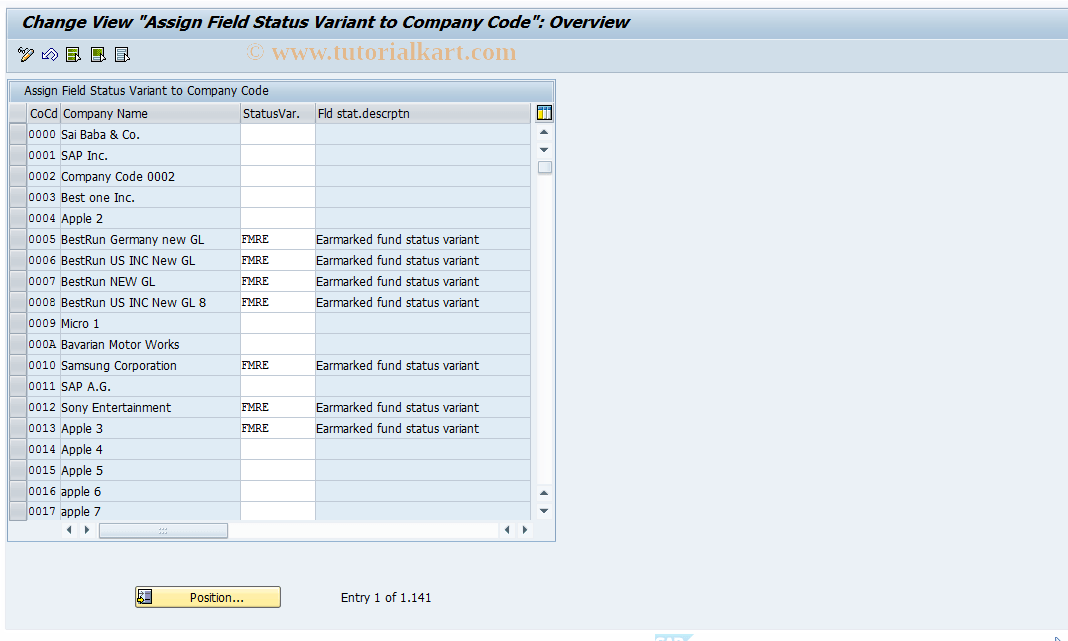Open the table column configuration icon
This screenshot has width=1068, height=641.
543,113
